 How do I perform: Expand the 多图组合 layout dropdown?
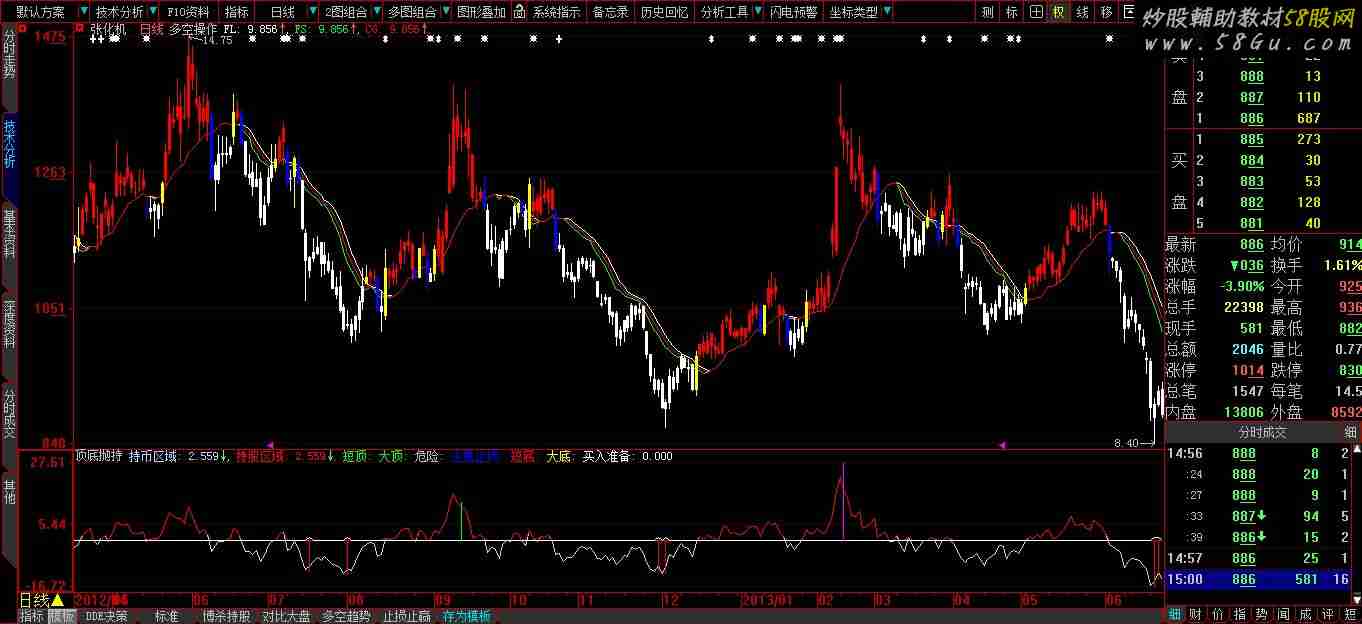click(444, 12)
